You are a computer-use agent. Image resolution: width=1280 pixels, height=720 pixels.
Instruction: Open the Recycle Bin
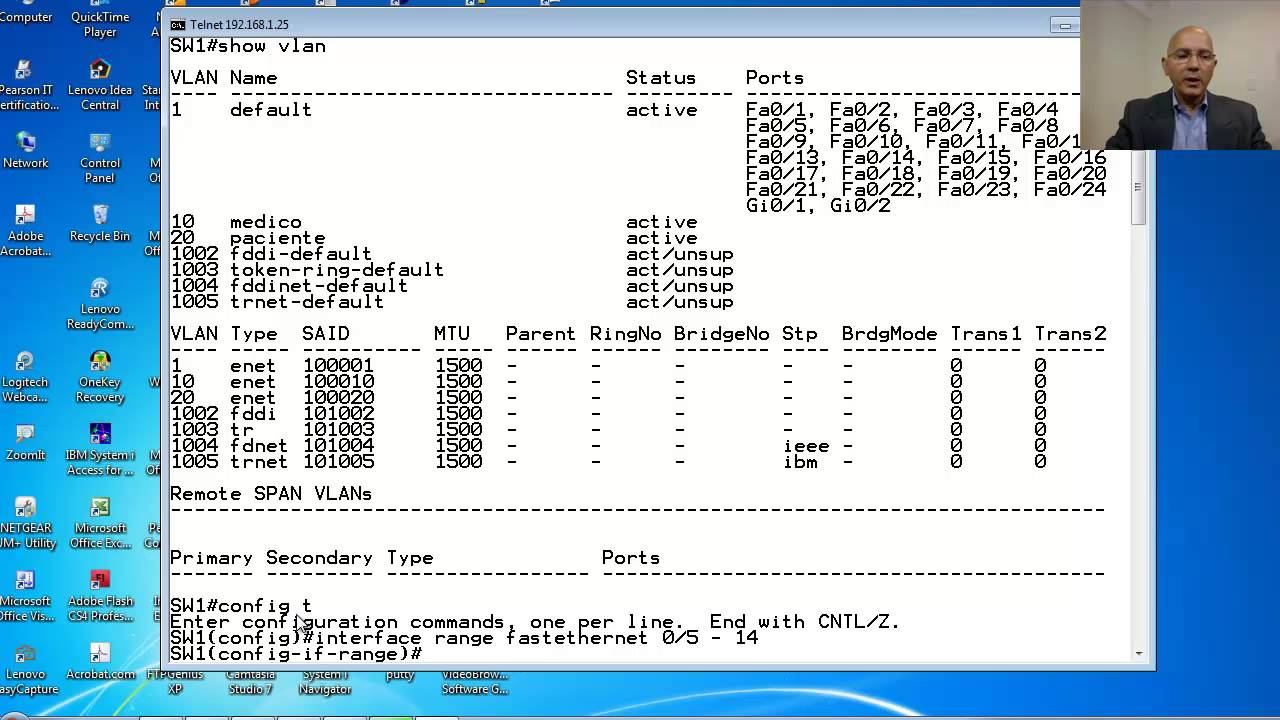tap(100, 223)
